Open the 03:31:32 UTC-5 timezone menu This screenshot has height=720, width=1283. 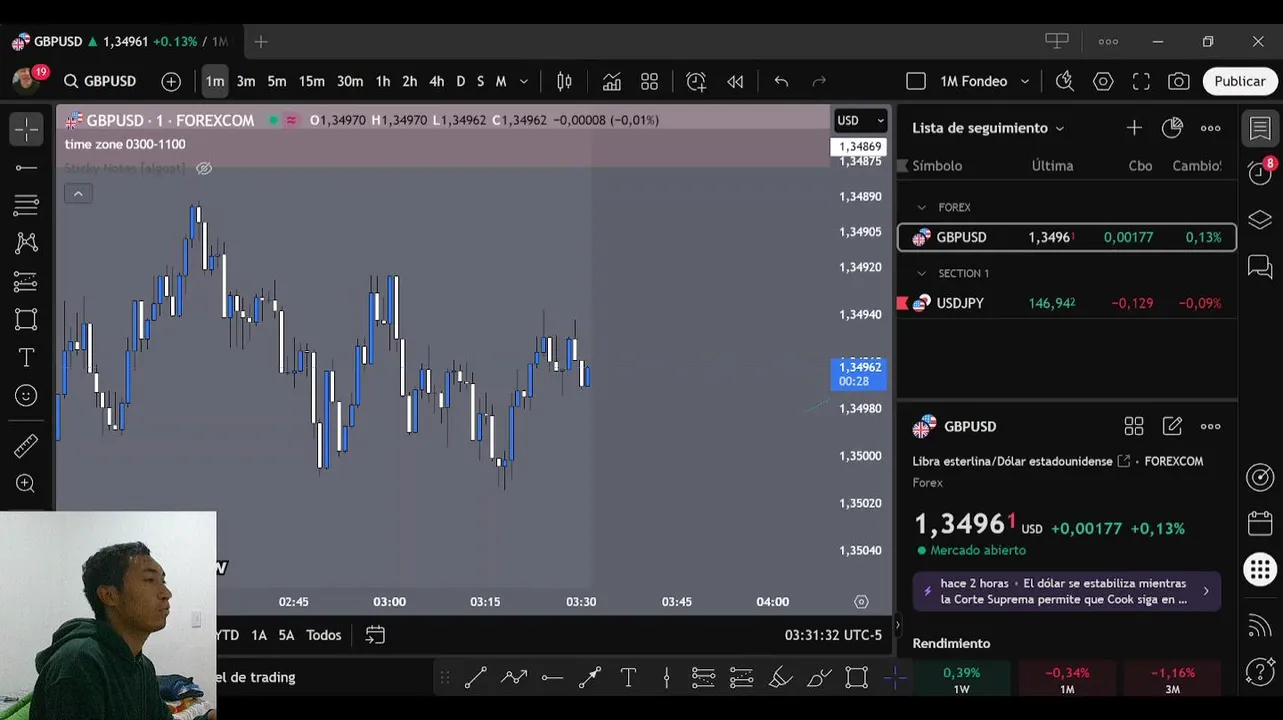click(x=834, y=635)
